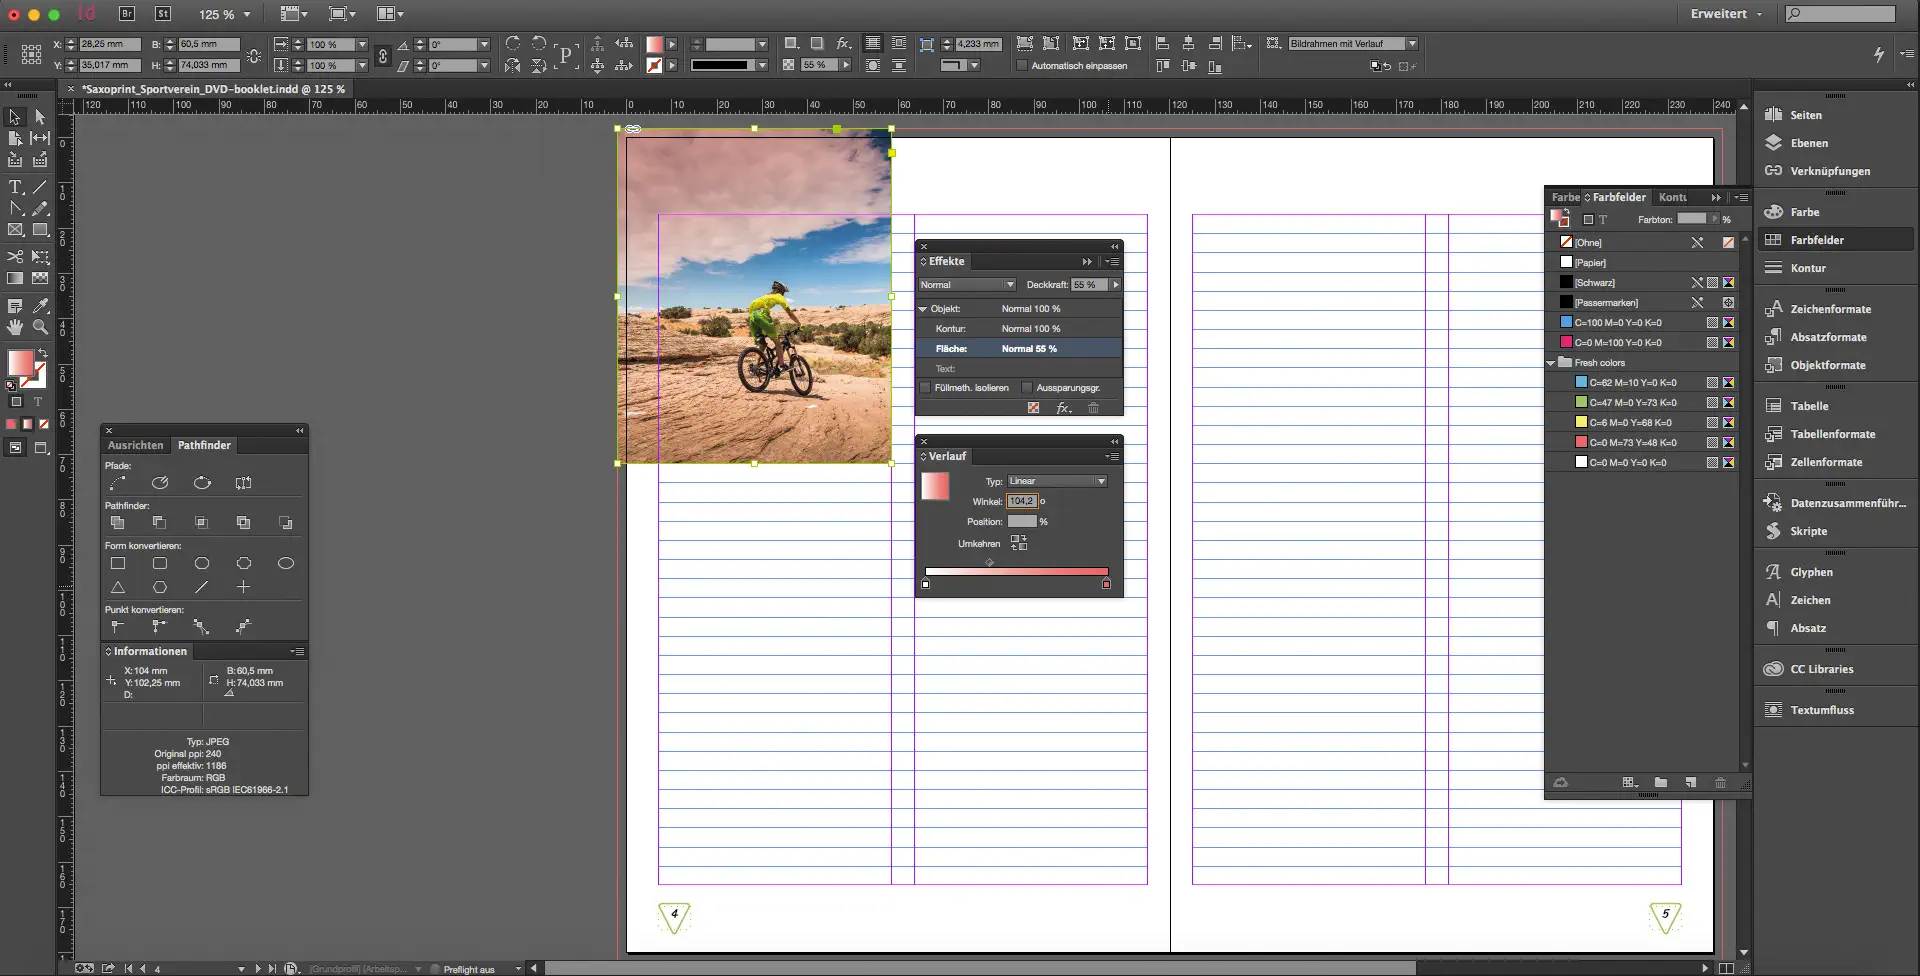Switch to the Ausrichten tab
1920x976 pixels.
coord(135,445)
